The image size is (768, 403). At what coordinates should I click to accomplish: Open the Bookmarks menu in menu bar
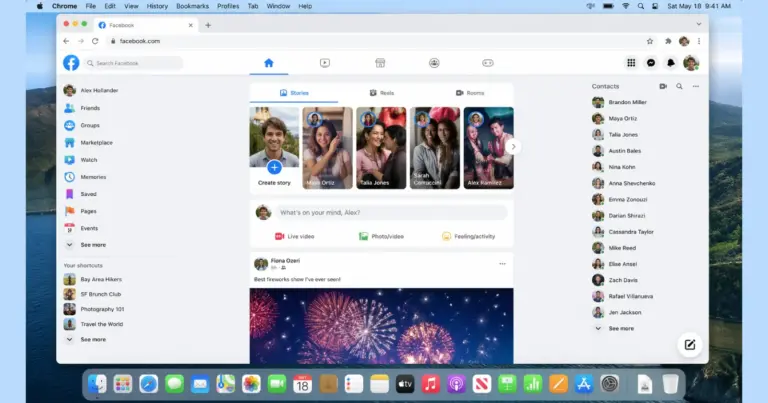pyautogui.click(x=192, y=6)
